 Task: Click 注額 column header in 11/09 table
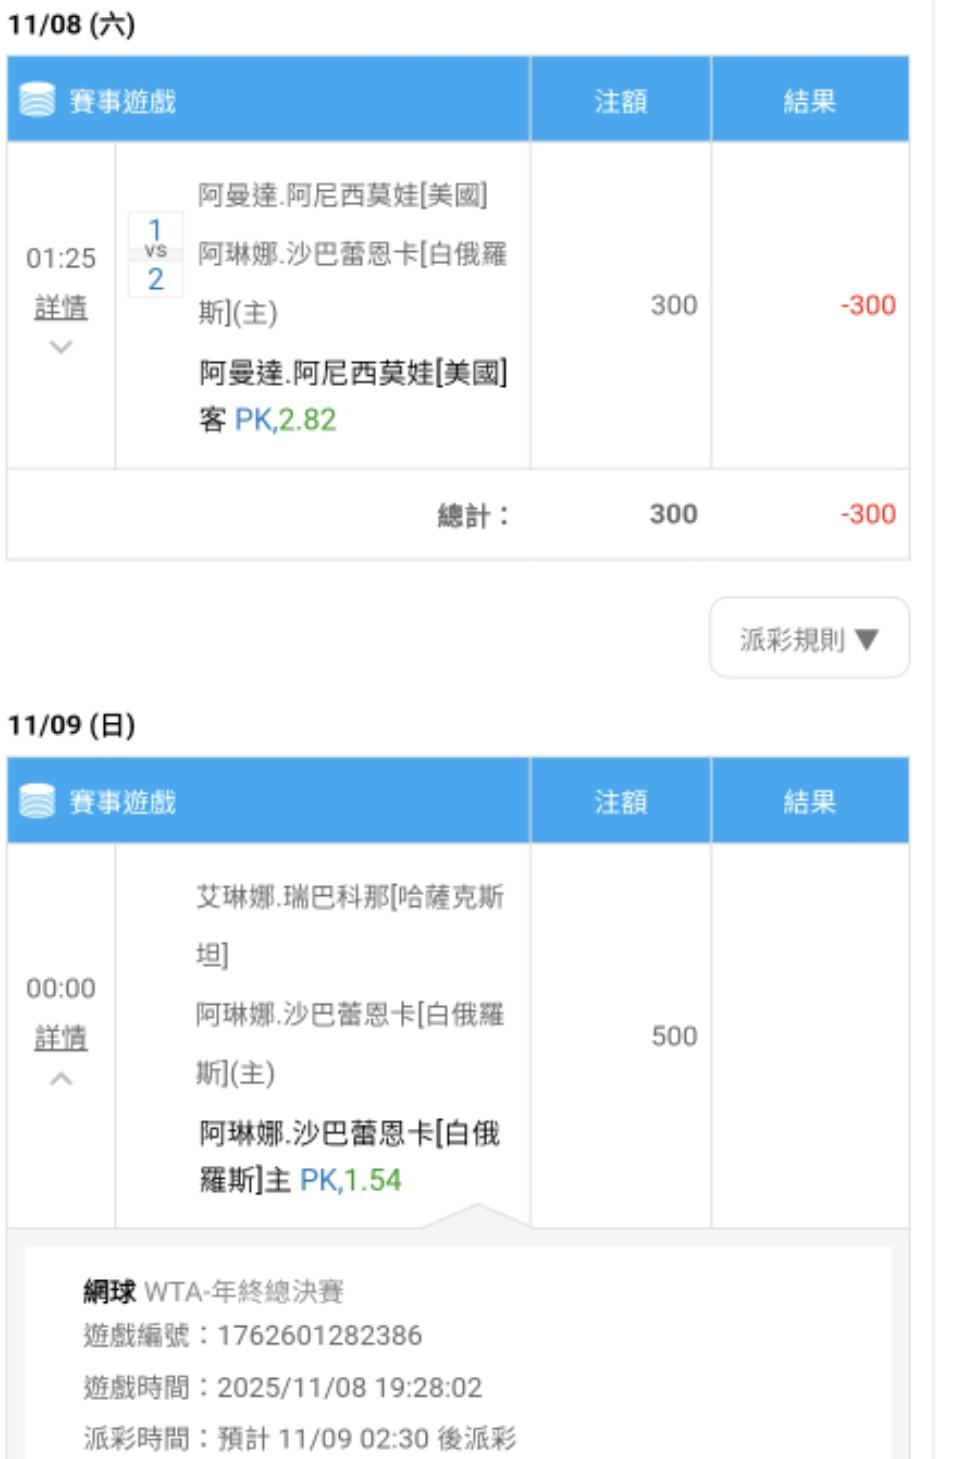(x=620, y=802)
